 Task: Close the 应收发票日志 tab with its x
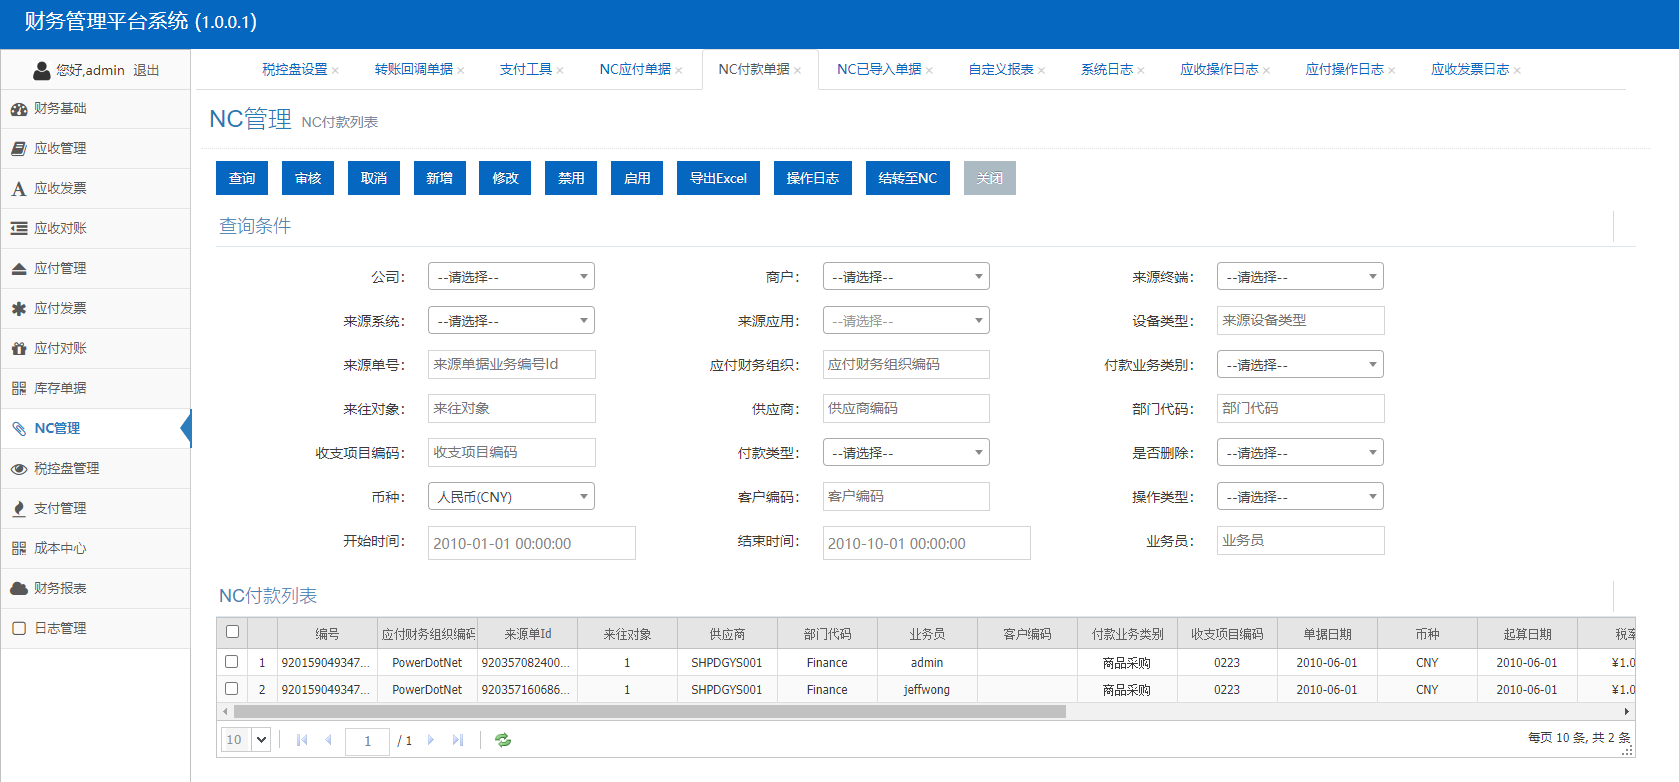click(x=1517, y=70)
